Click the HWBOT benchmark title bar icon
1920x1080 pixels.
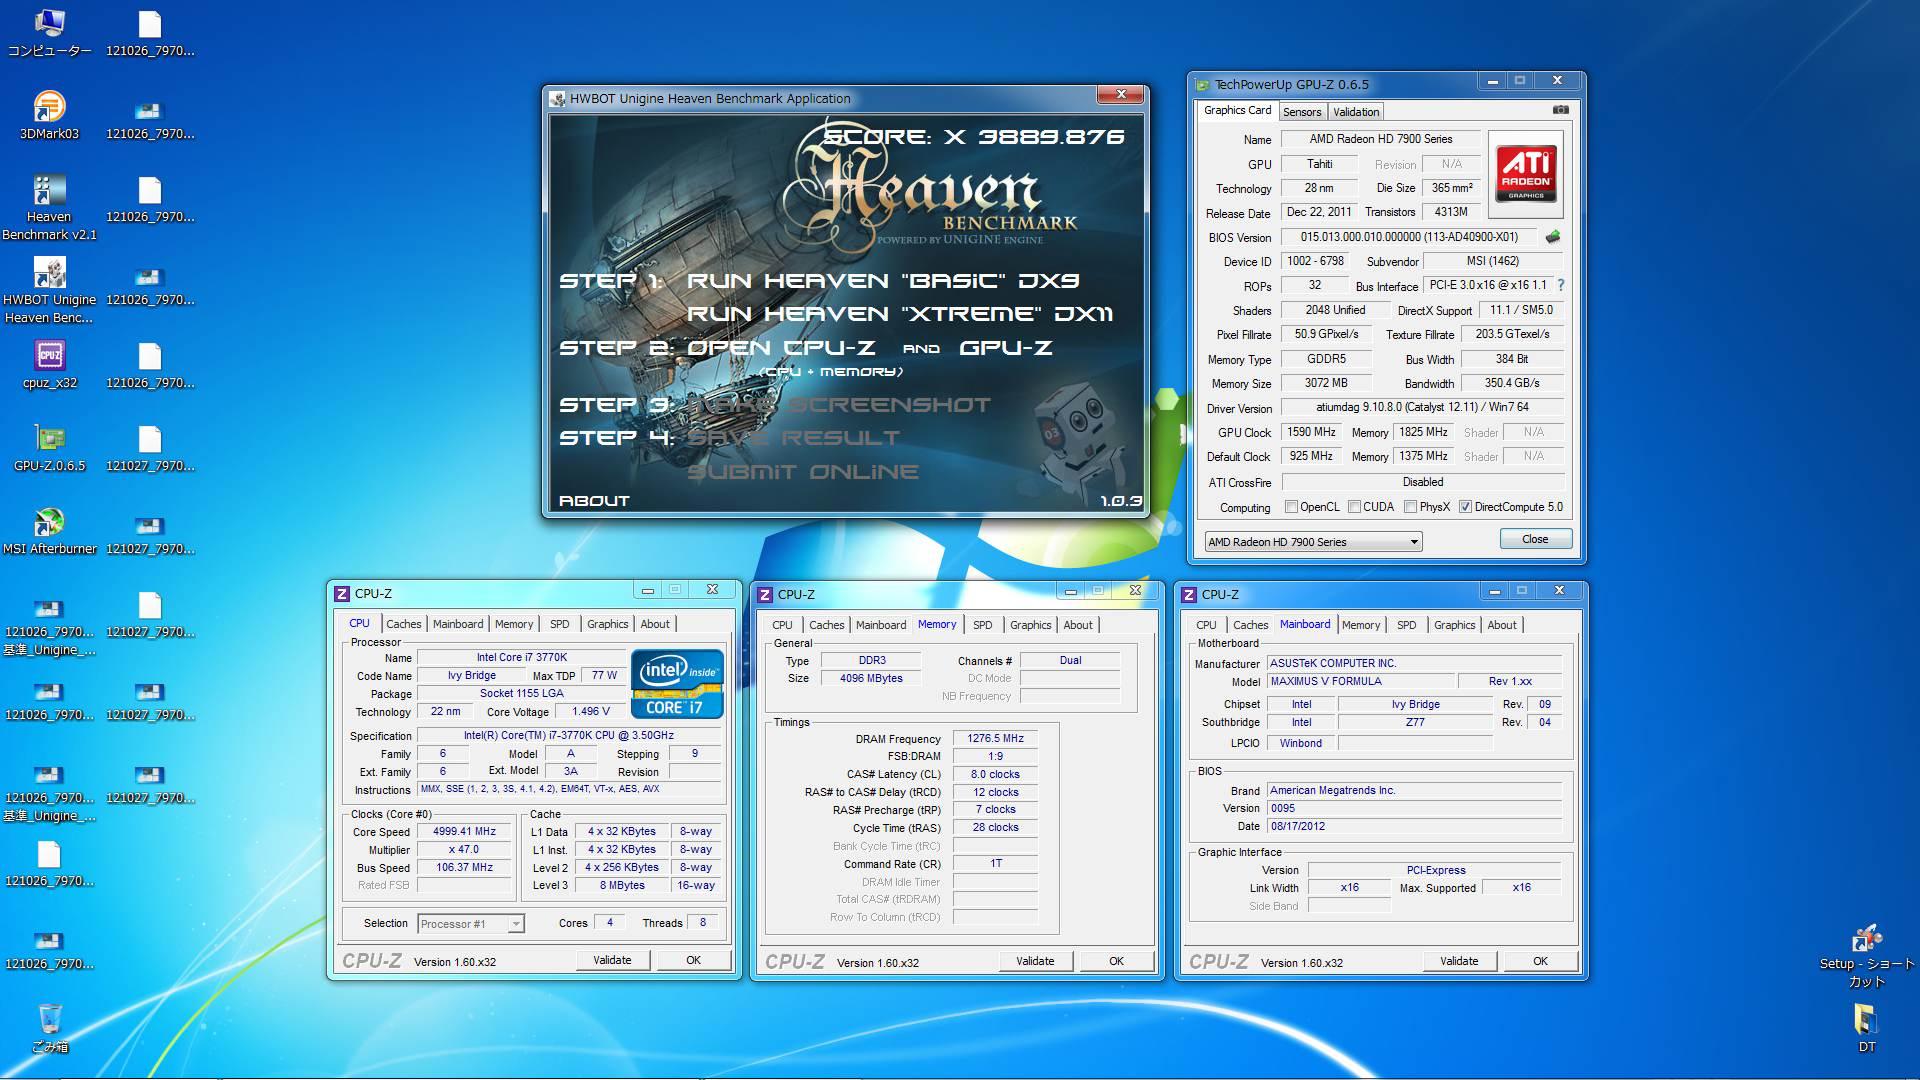pyautogui.click(x=557, y=98)
